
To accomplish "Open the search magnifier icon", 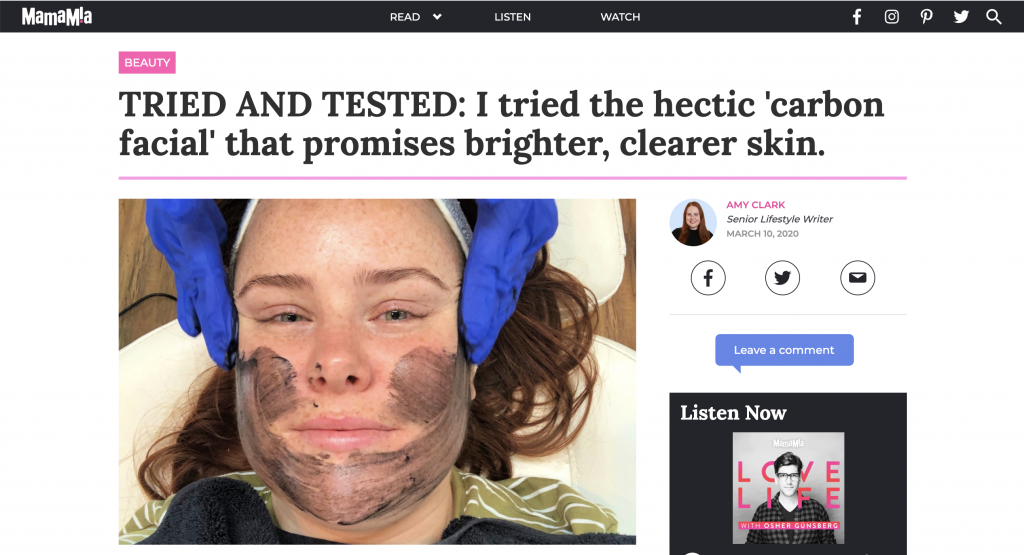I will [x=993, y=17].
